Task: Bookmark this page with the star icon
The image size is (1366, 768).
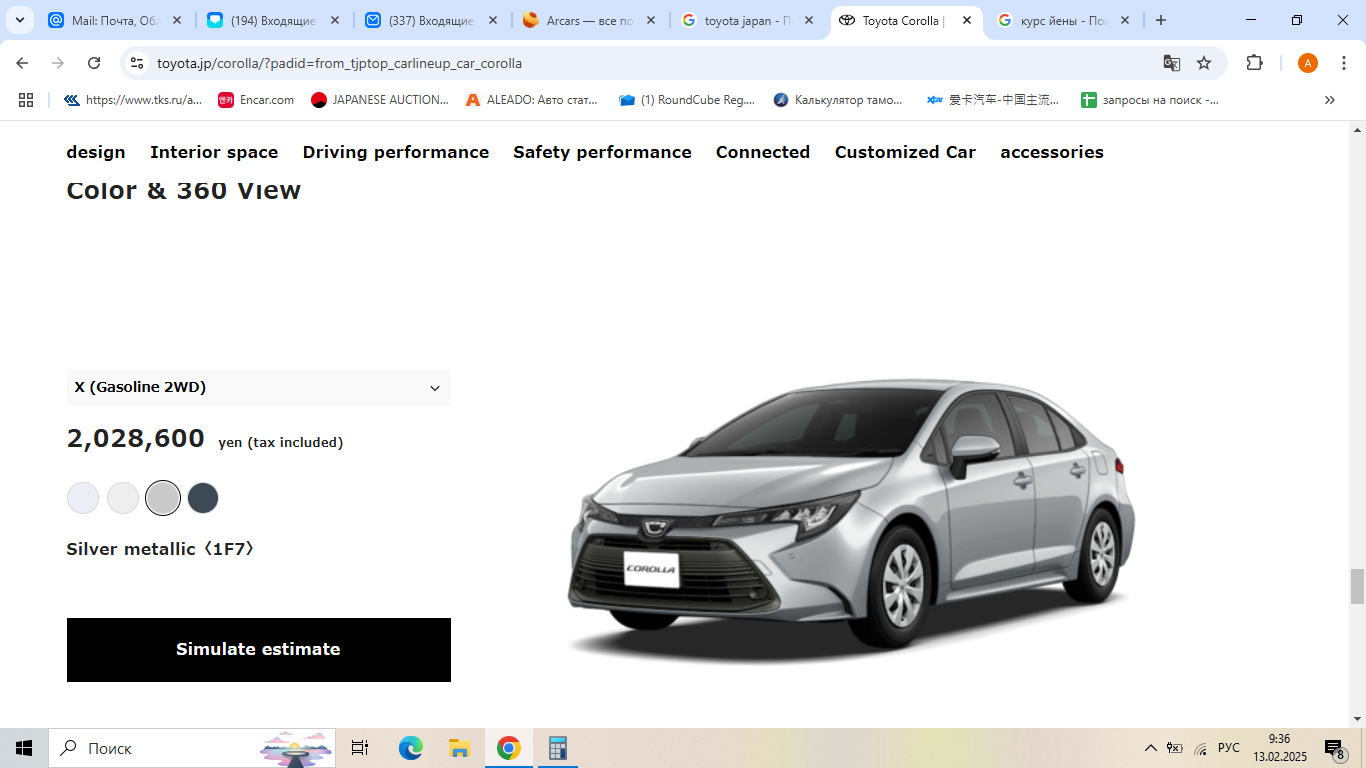Action: pyautogui.click(x=1204, y=63)
